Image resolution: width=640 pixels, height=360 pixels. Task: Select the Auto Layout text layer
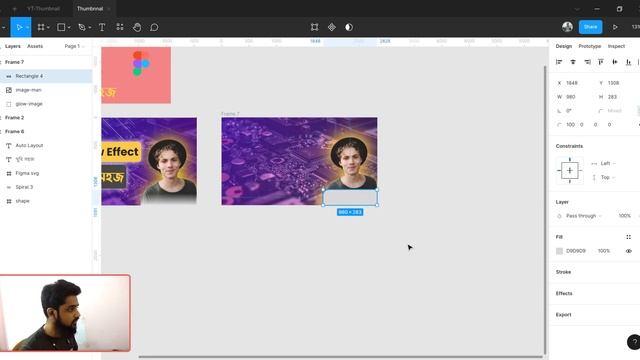click(x=46, y=145)
